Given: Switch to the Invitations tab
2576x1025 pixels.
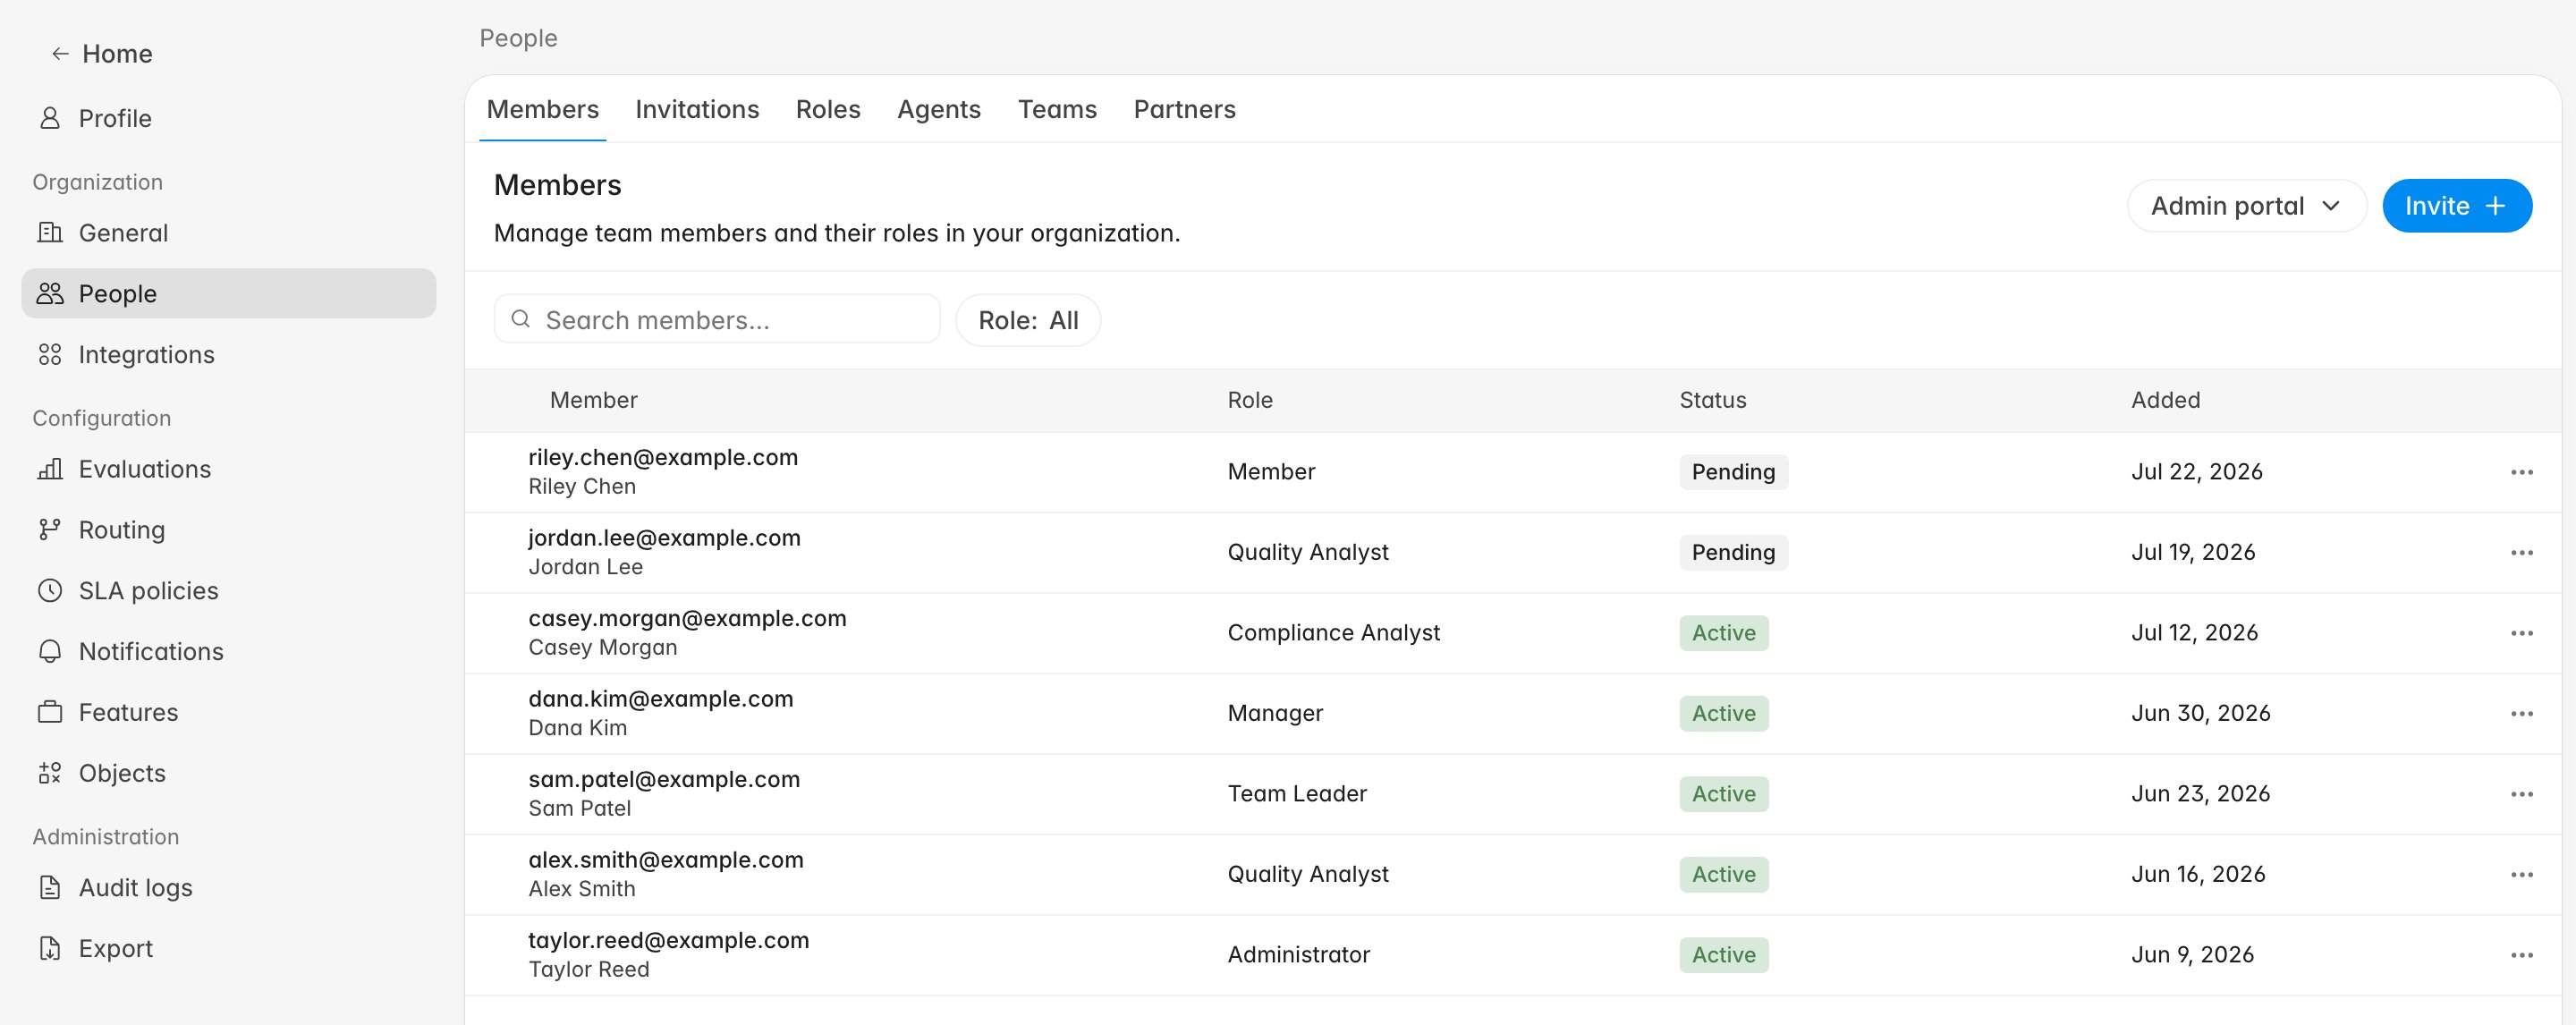Looking at the screenshot, I should pyautogui.click(x=697, y=109).
